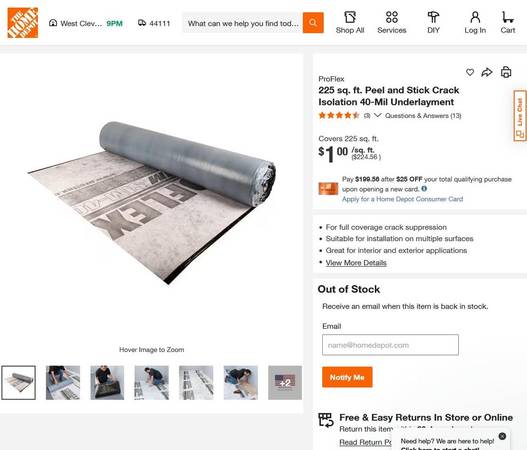Screen dimensions: 527x450
Task: Change delivery ZIP code 44111
Action: [154, 23]
